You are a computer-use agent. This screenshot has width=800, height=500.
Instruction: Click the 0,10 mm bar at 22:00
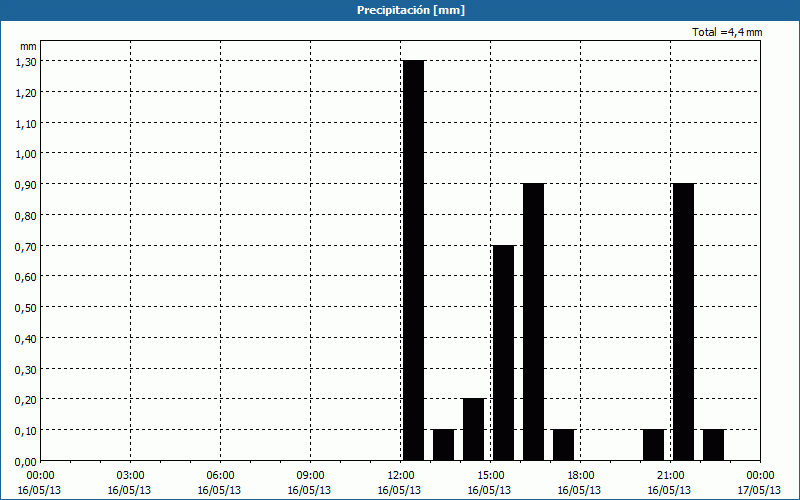point(713,445)
